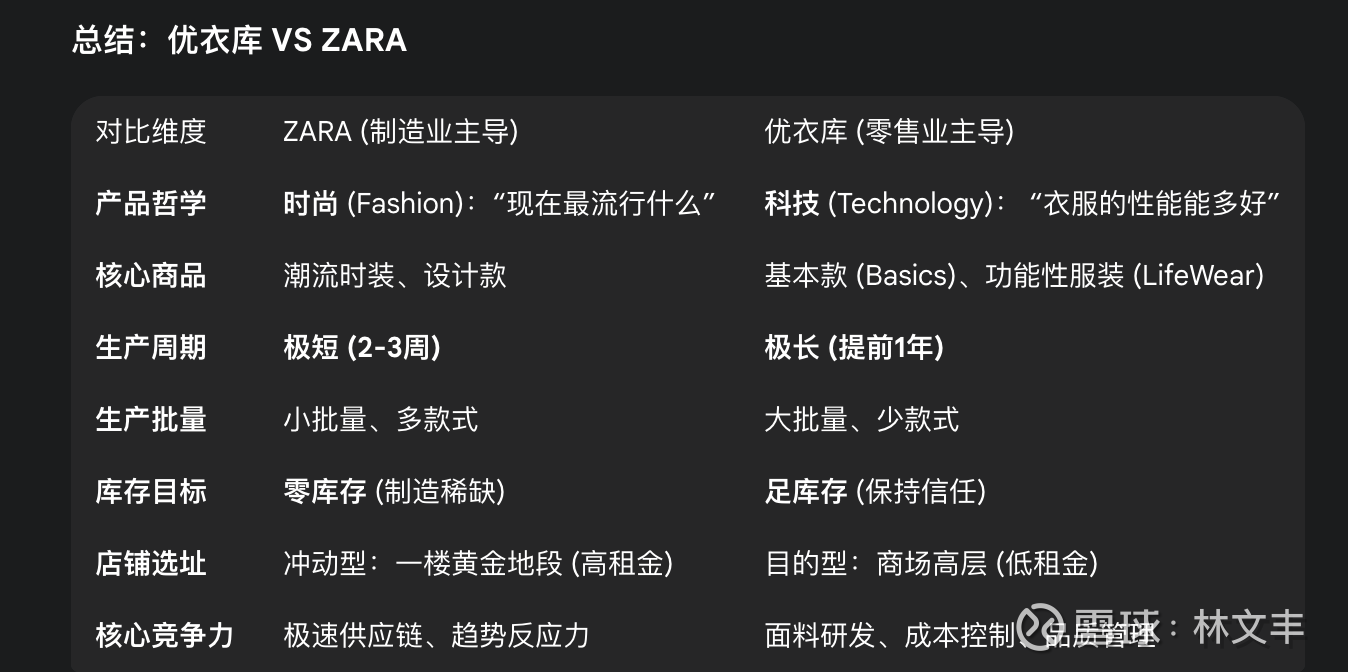The height and width of the screenshot is (672, 1348).
Task: Click the 大批量、少款式 cell
Action: click(x=862, y=419)
